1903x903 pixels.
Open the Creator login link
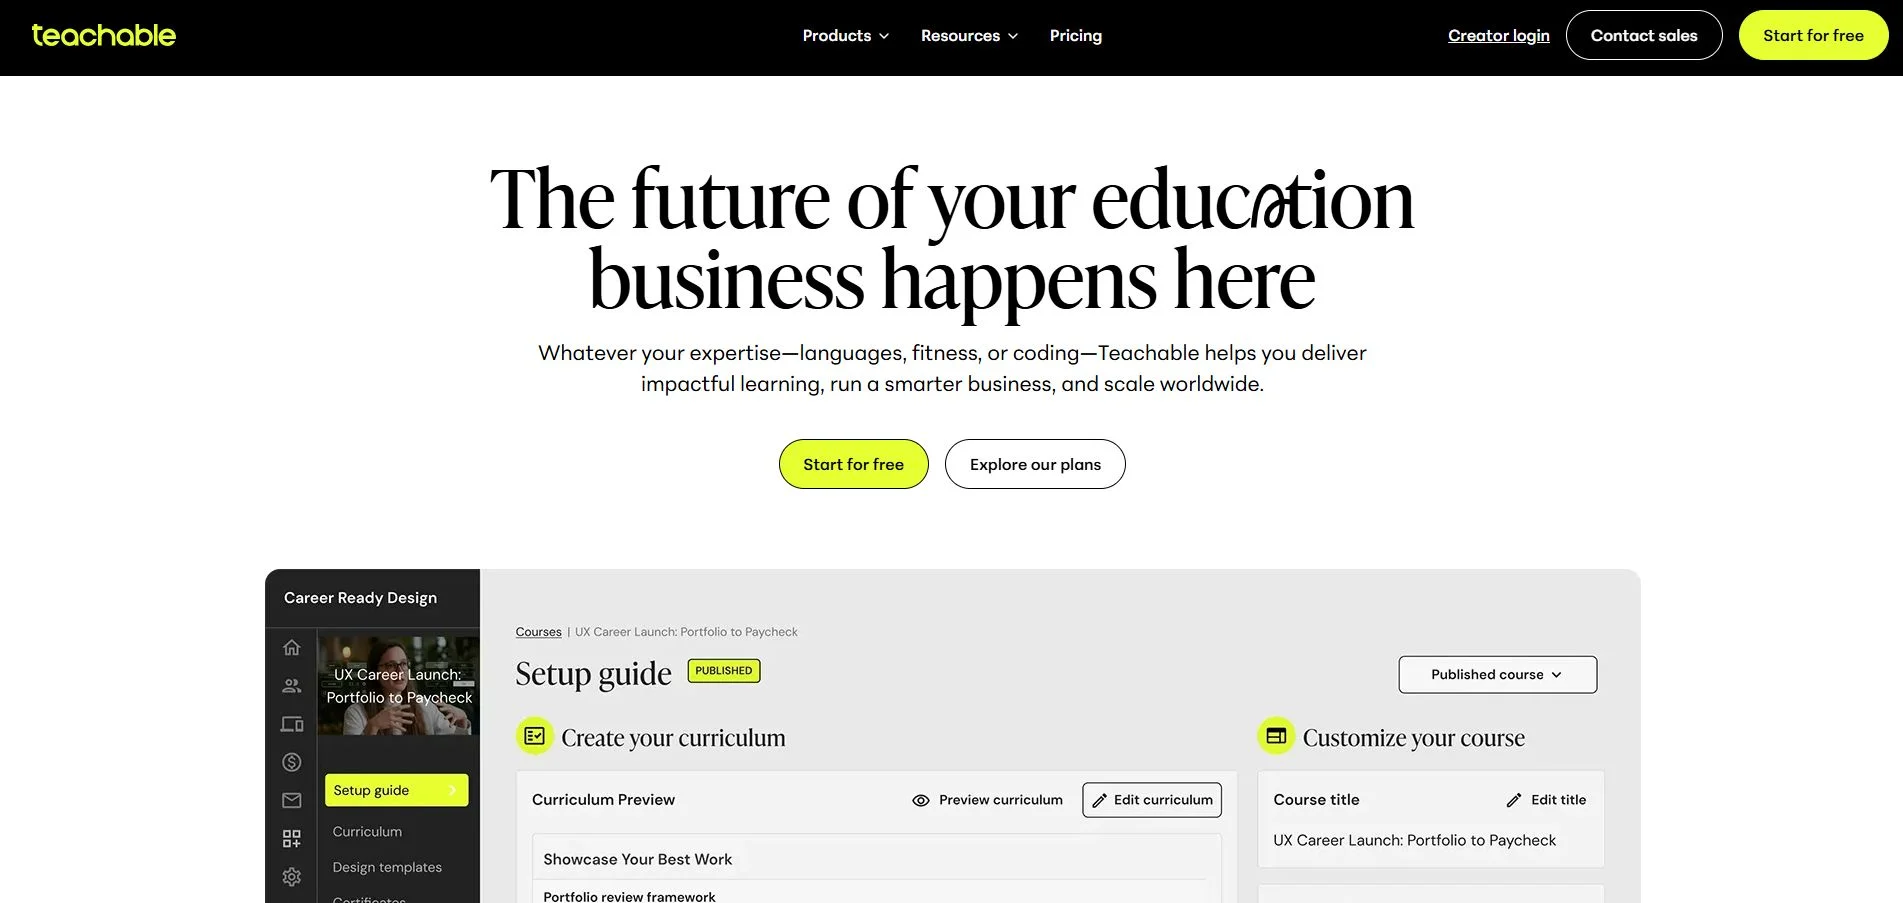[x=1498, y=35]
